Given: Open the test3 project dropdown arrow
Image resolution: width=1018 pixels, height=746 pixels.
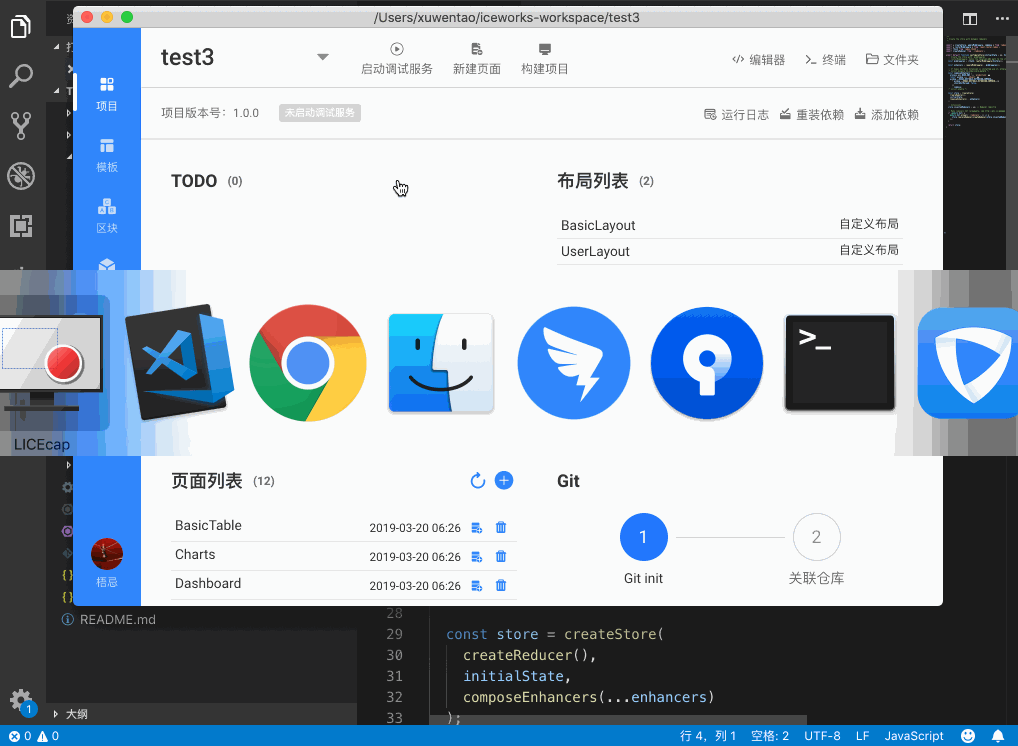Looking at the screenshot, I should pyautogui.click(x=322, y=57).
